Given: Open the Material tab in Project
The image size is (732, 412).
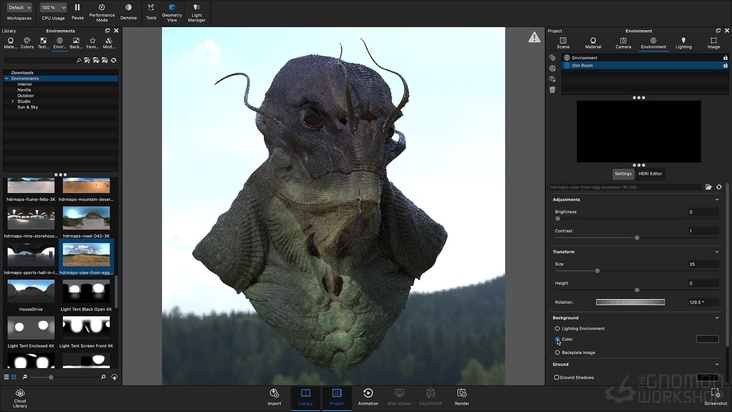Looking at the screenshot, I should (593, 43).
